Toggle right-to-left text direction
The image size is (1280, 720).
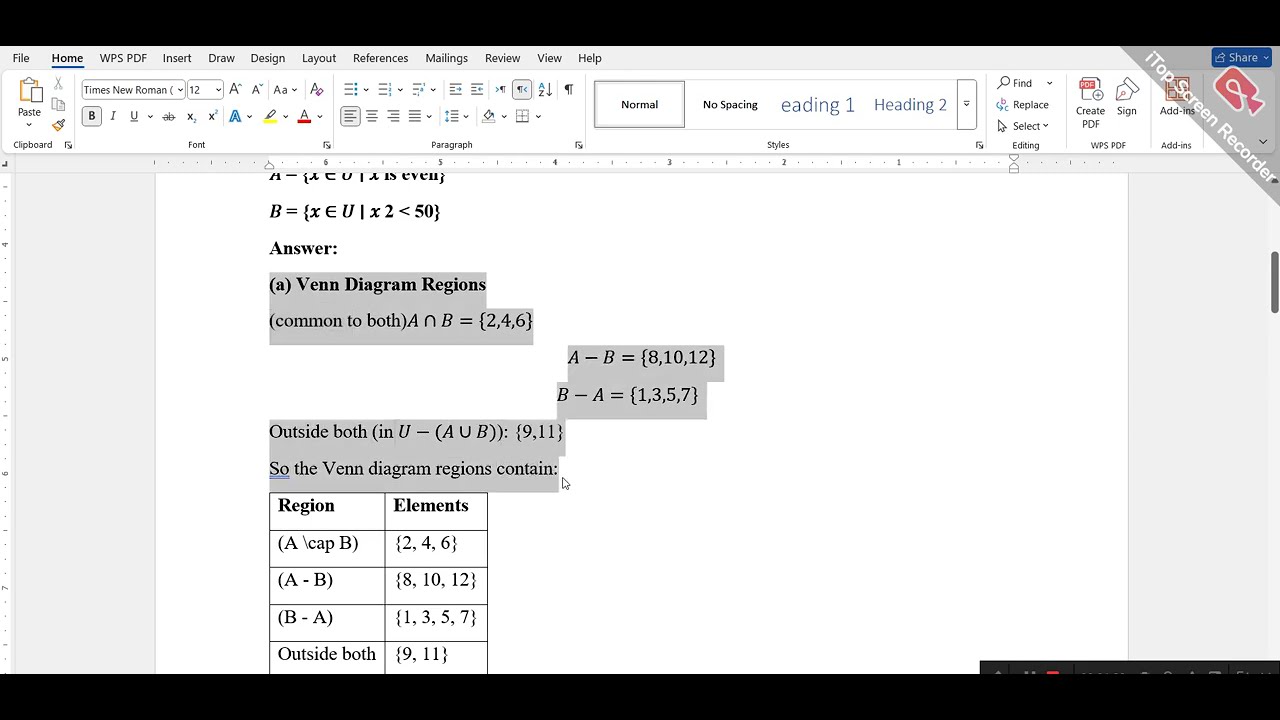(522, 89)
